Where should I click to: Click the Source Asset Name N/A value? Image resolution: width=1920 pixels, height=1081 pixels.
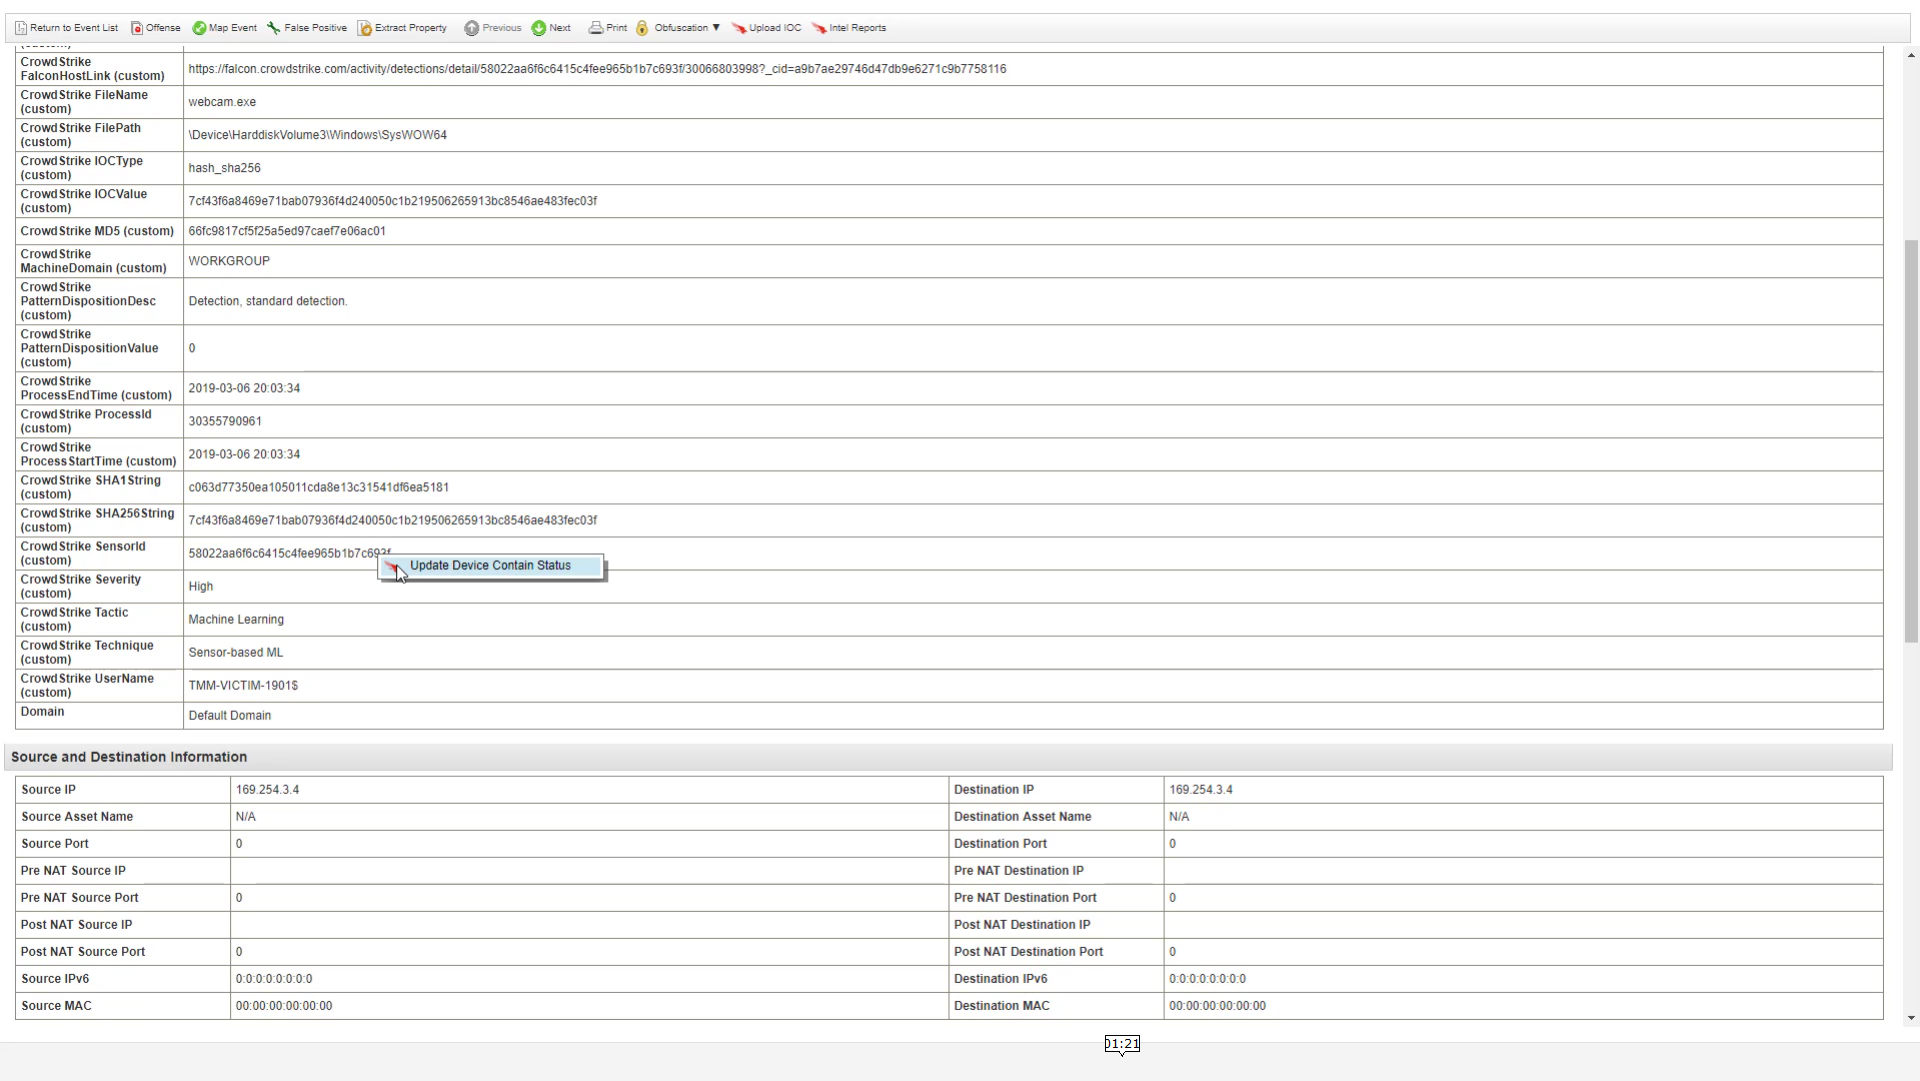pyautogui.click(x=246, y=816)
